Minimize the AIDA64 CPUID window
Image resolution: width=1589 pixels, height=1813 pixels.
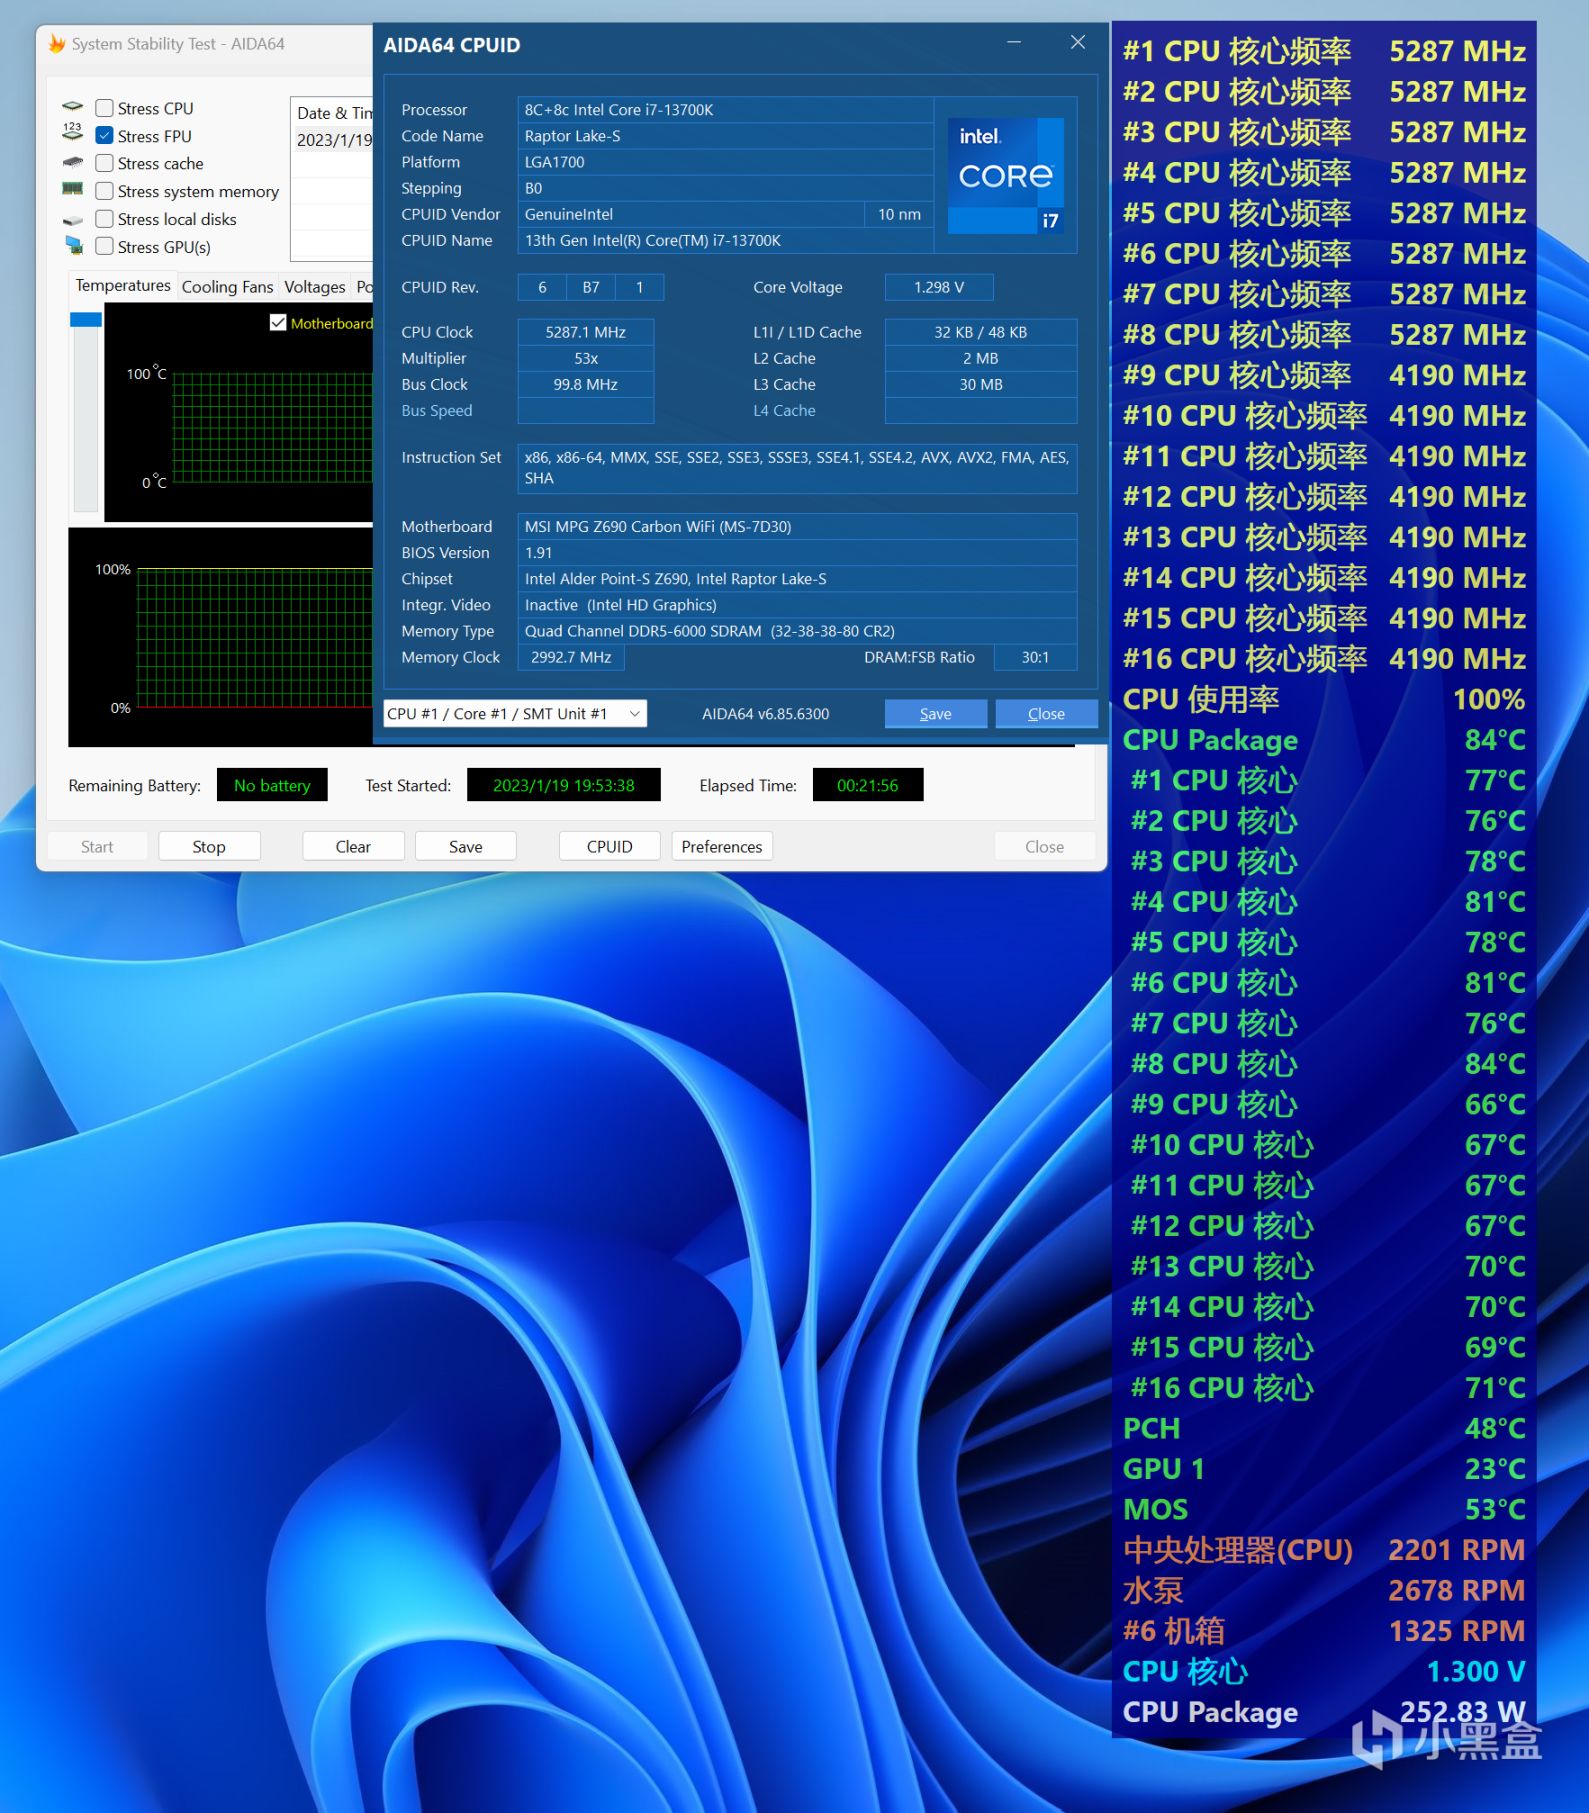[1015, 43]
